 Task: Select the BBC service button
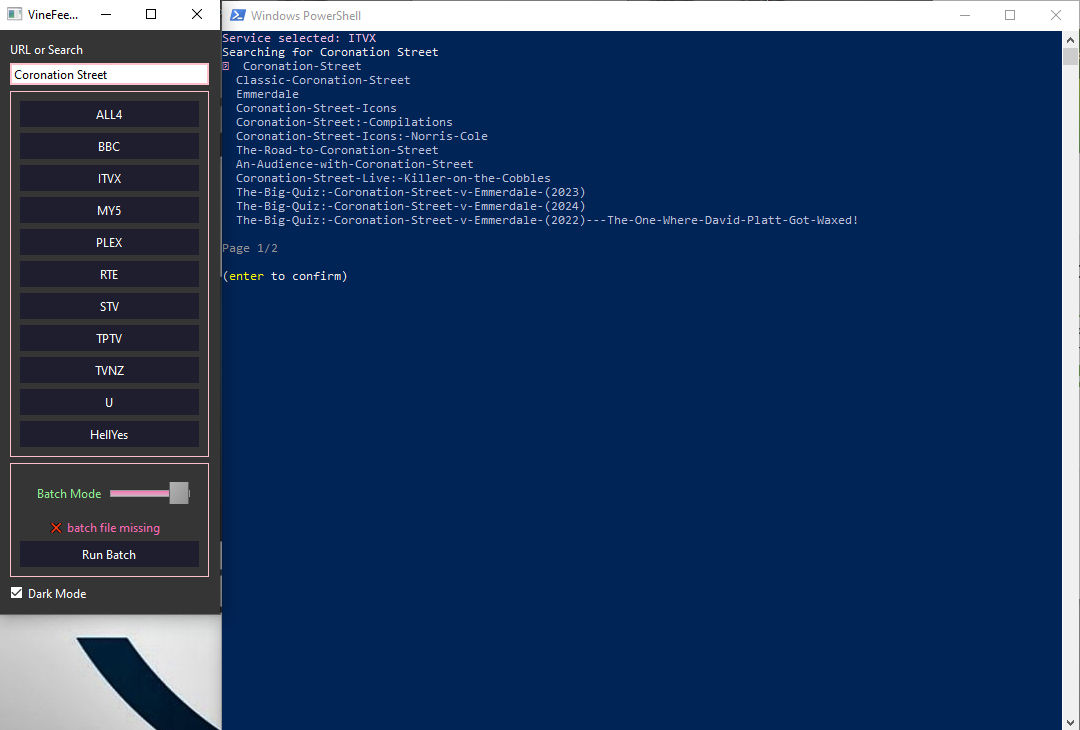click(109, 146)
